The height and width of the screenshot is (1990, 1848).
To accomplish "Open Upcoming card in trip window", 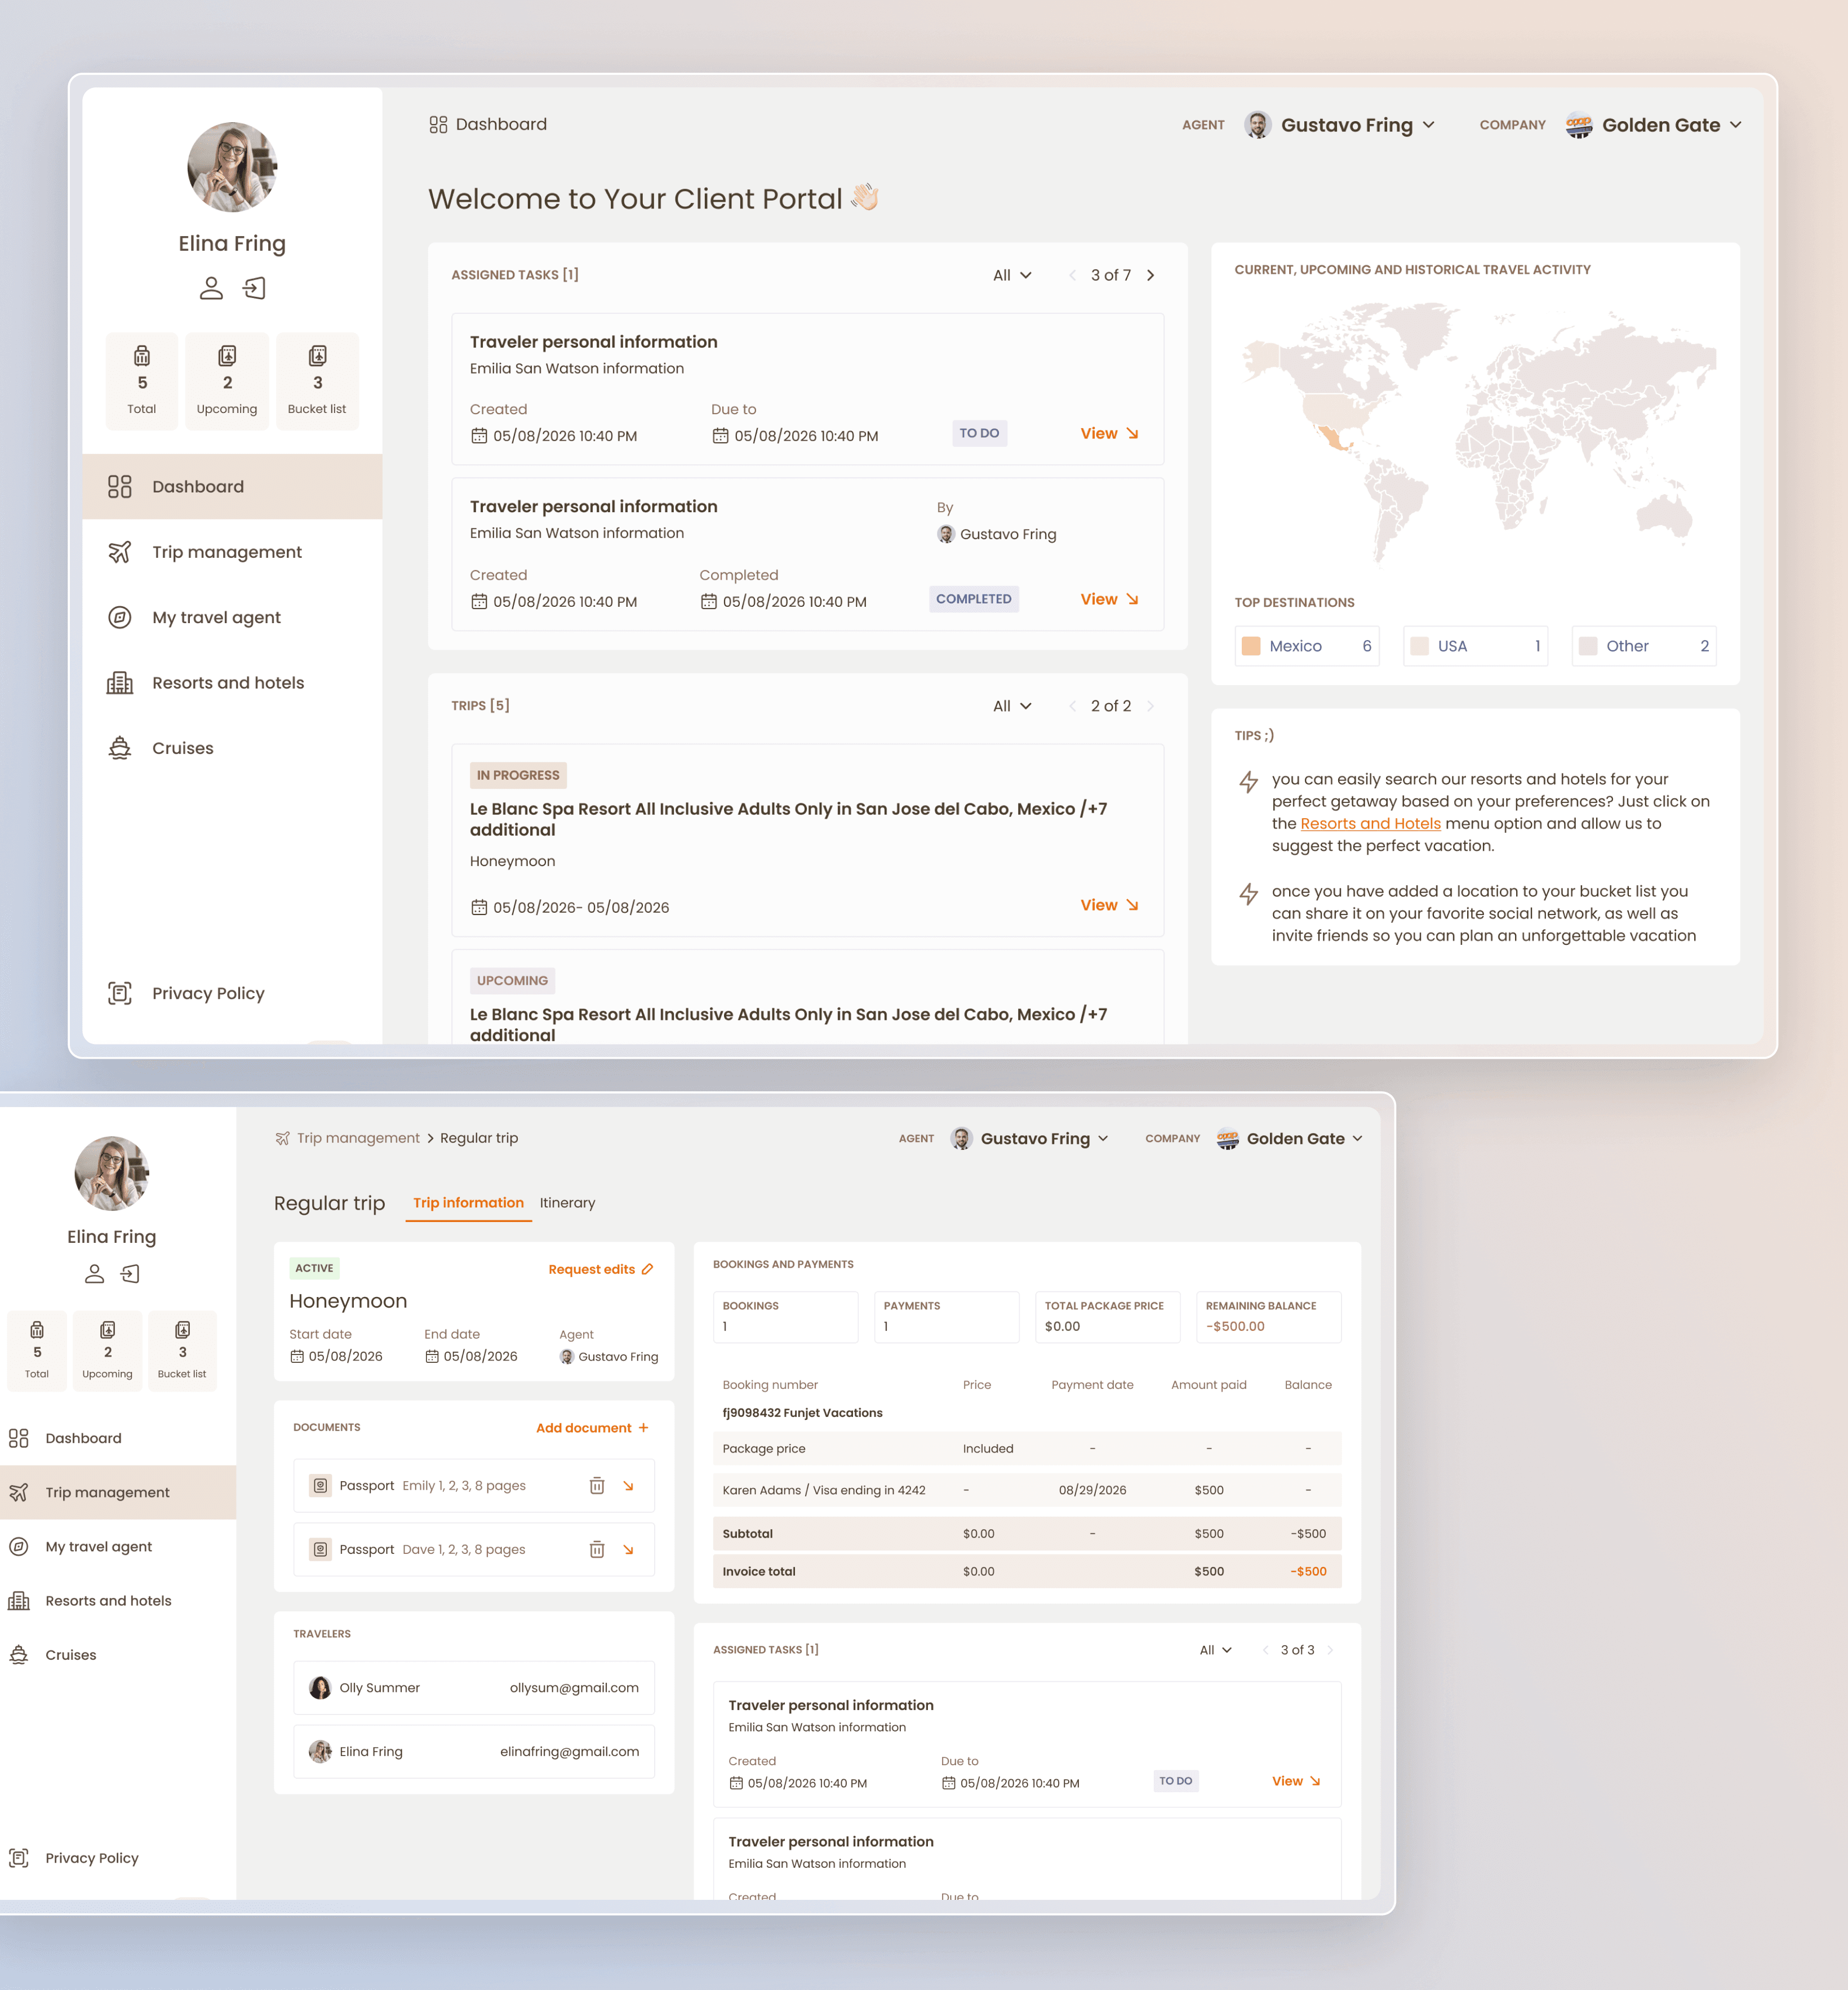I will [107, 1350].
